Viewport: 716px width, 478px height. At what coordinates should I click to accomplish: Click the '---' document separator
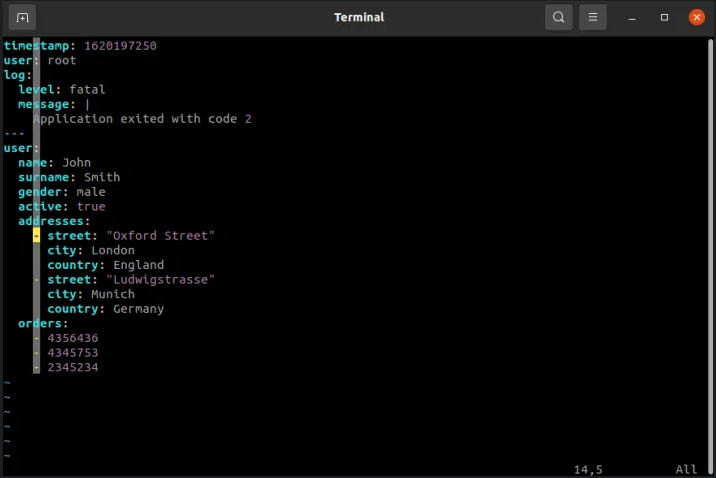[x=14, y=133]
